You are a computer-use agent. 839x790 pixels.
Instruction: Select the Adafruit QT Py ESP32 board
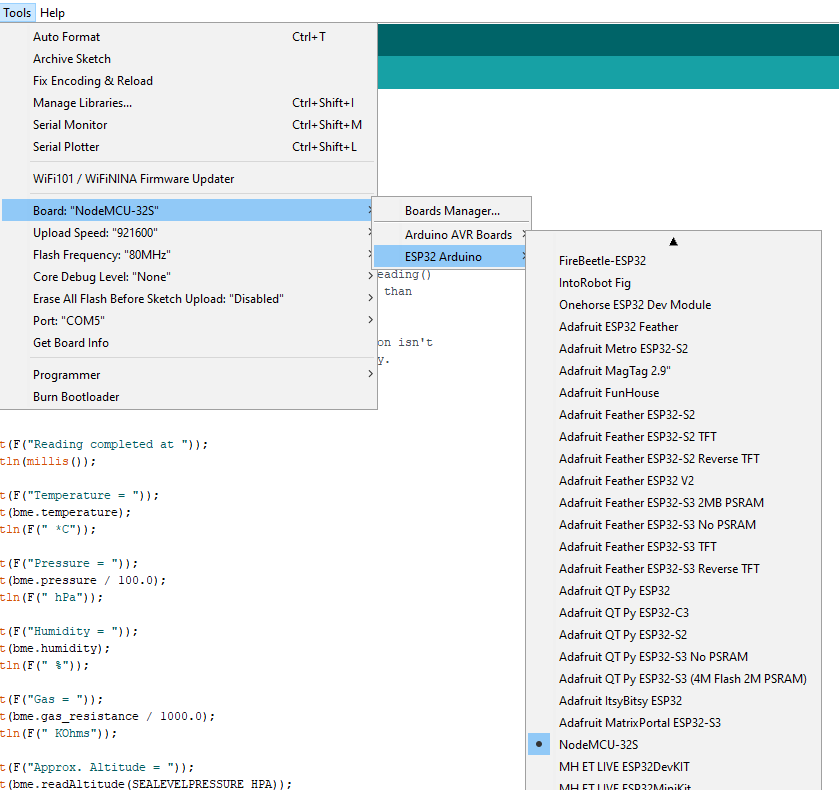point(674,590)
